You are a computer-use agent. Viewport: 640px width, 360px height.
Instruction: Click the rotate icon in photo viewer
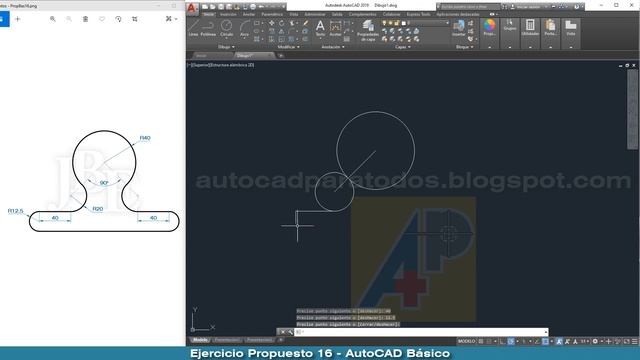pyautogui.click(x=118, y=19)
